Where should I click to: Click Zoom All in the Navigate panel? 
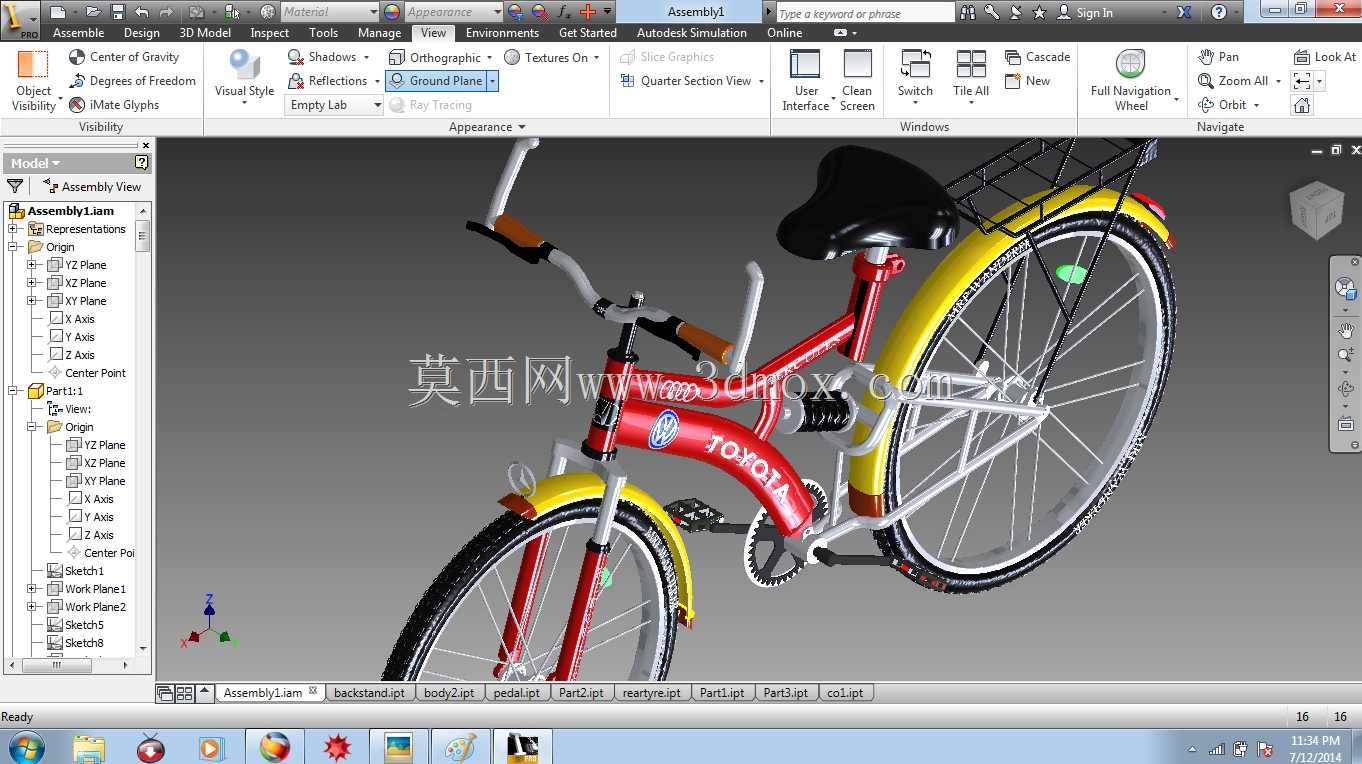pyautogui.click(x=1233, y=81)
